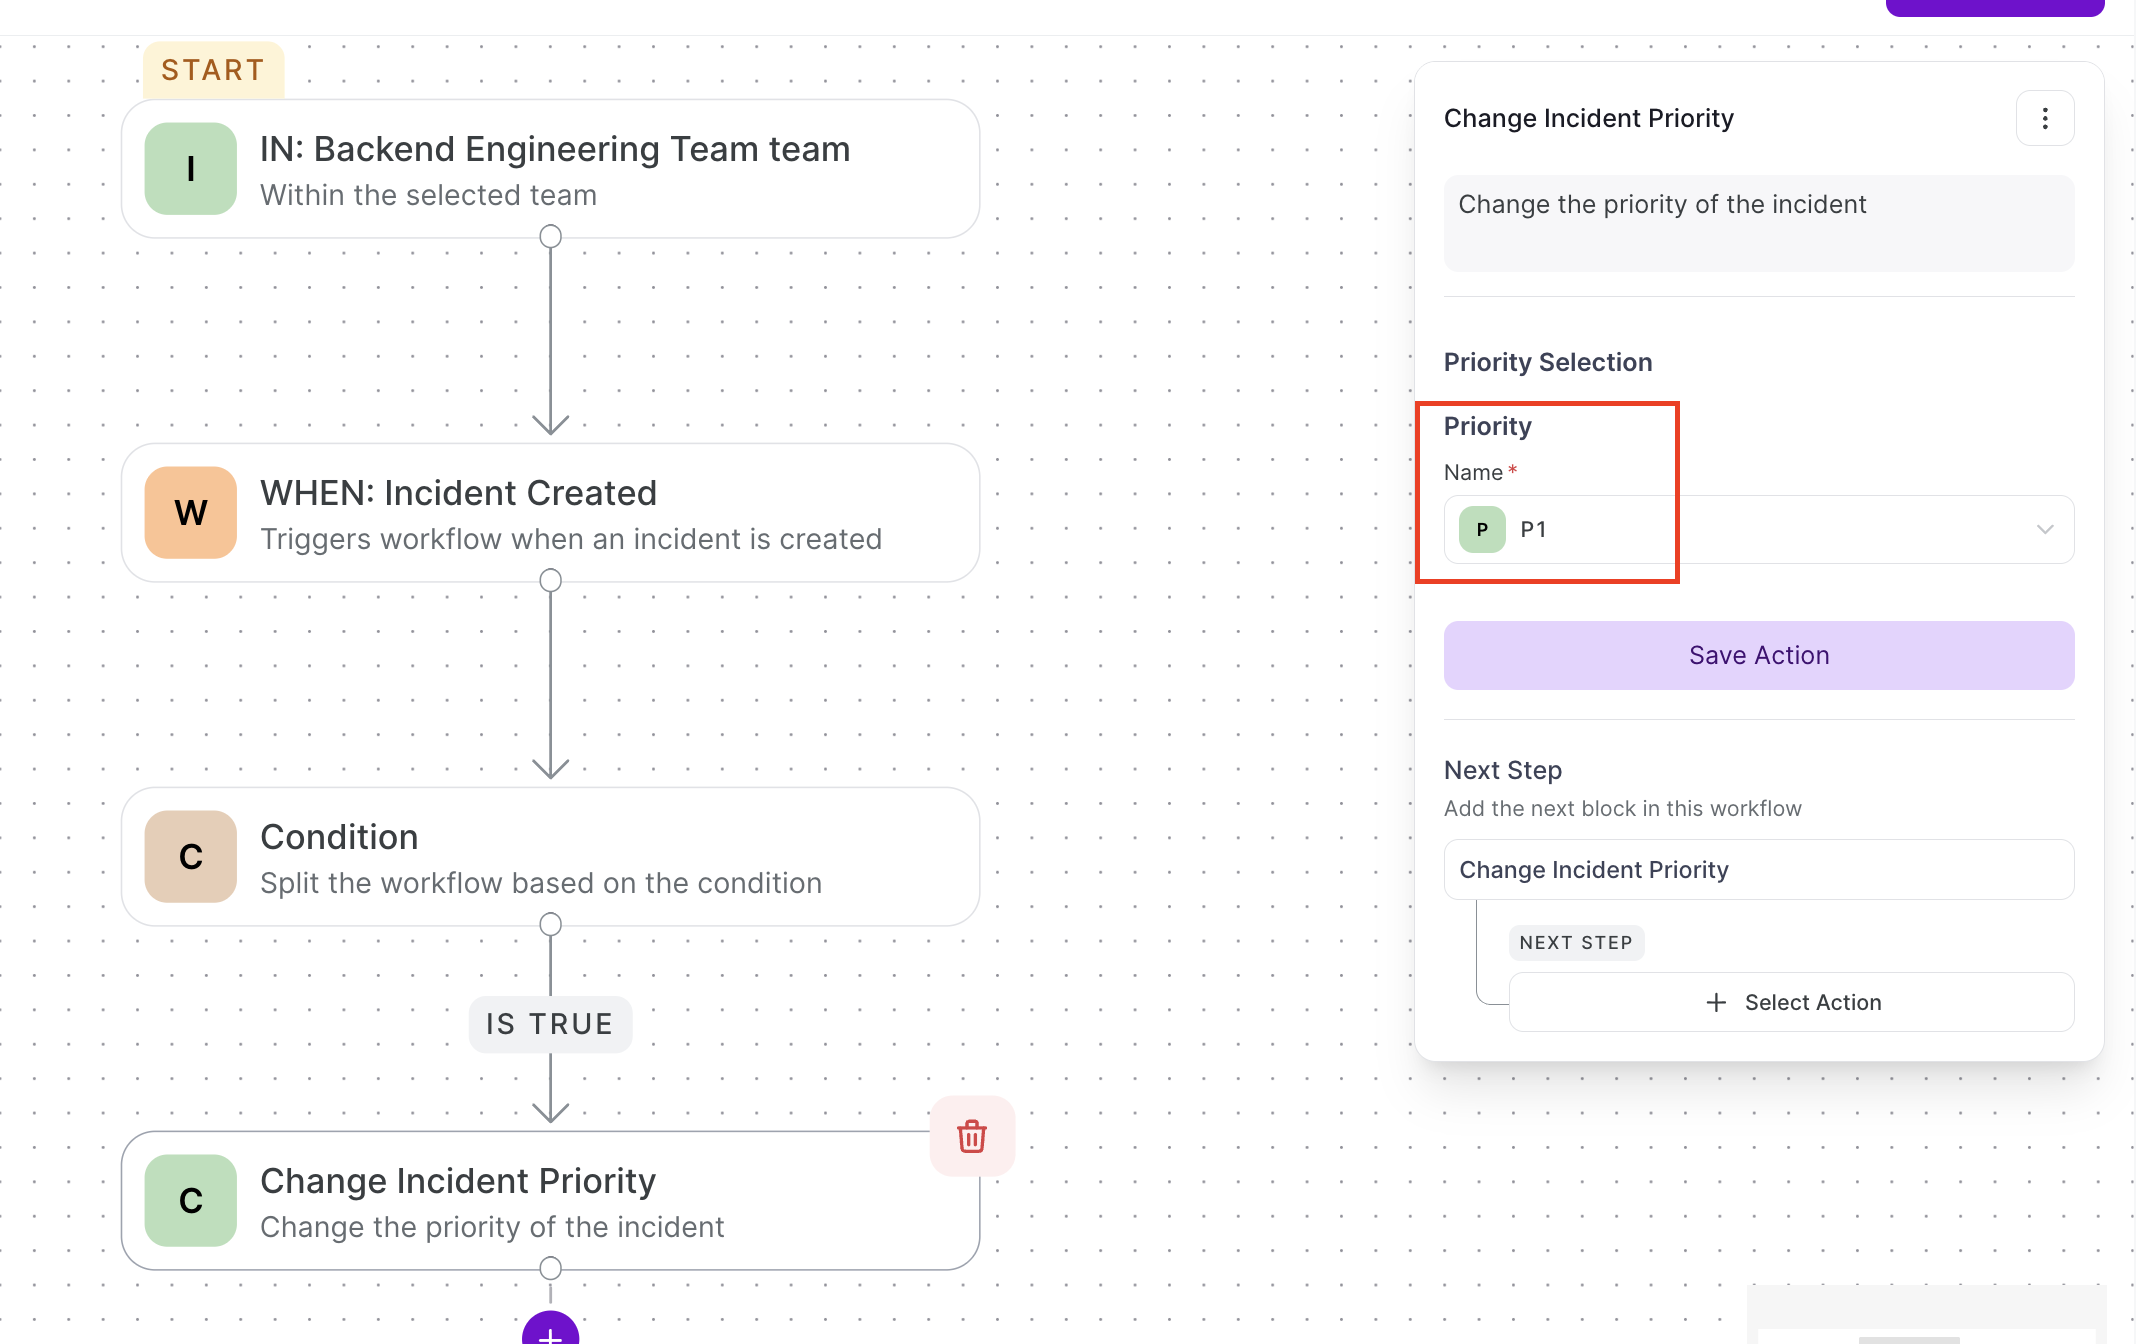Delete block using red trash icon
The height and width of the screenshot is (1344, 2136).
(x=972, y=1137)
